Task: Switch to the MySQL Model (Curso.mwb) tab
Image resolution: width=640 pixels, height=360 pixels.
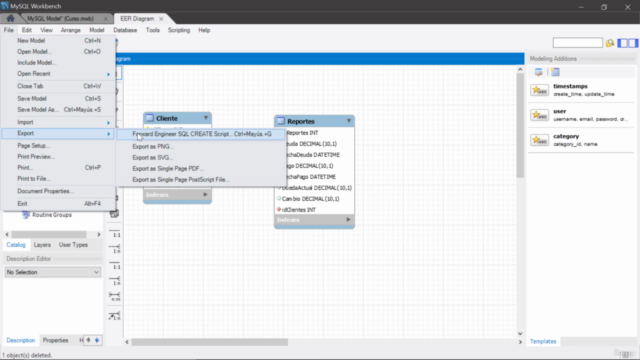Action: pos(60,19)
